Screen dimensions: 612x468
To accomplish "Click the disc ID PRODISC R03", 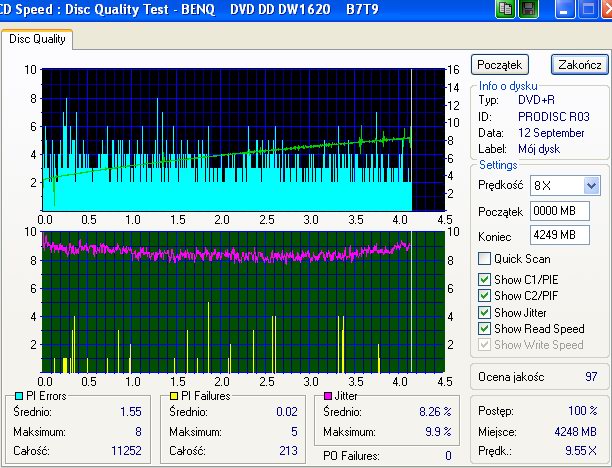I will click(x=553, y=117).
